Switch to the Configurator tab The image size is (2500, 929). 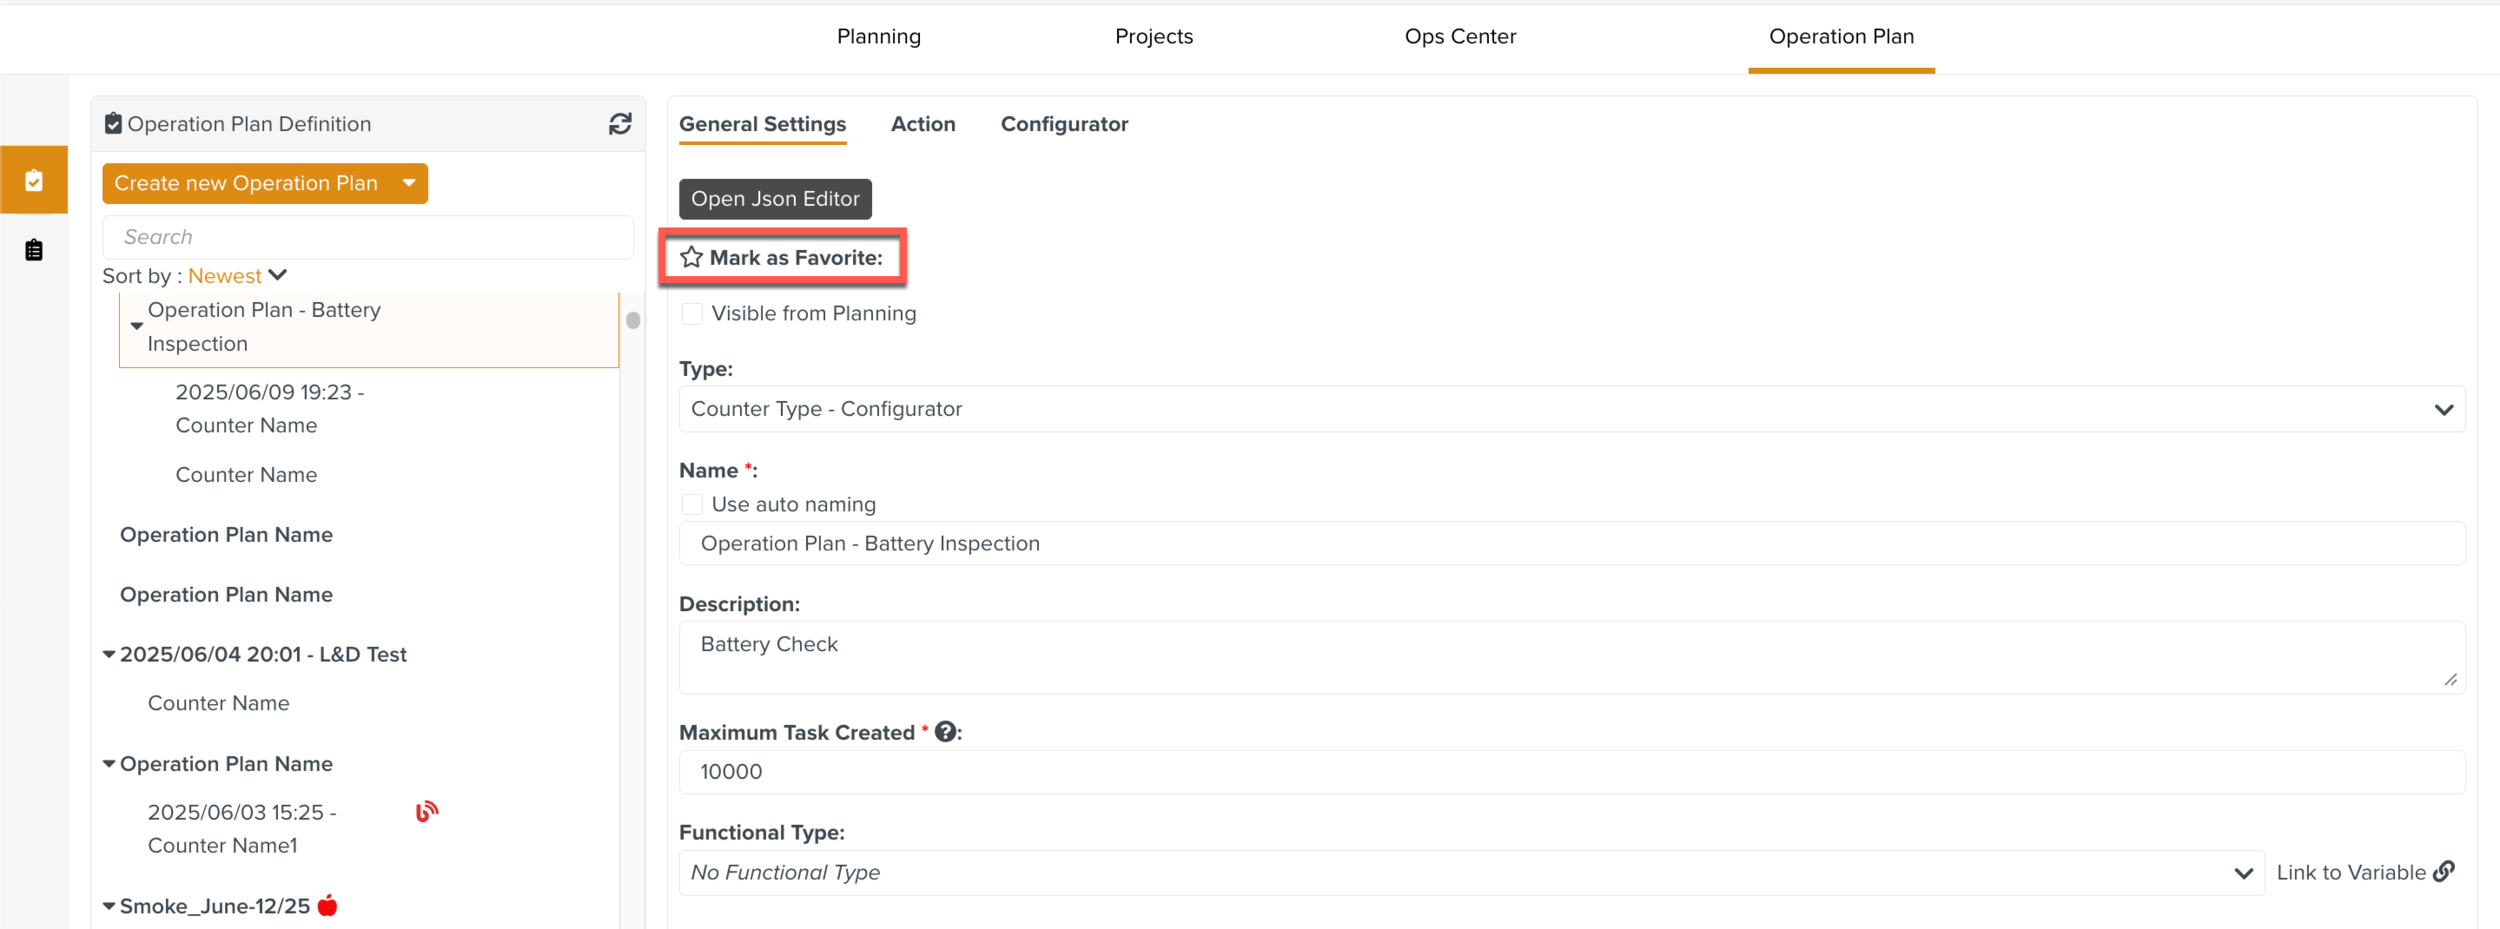(1064, 124)
